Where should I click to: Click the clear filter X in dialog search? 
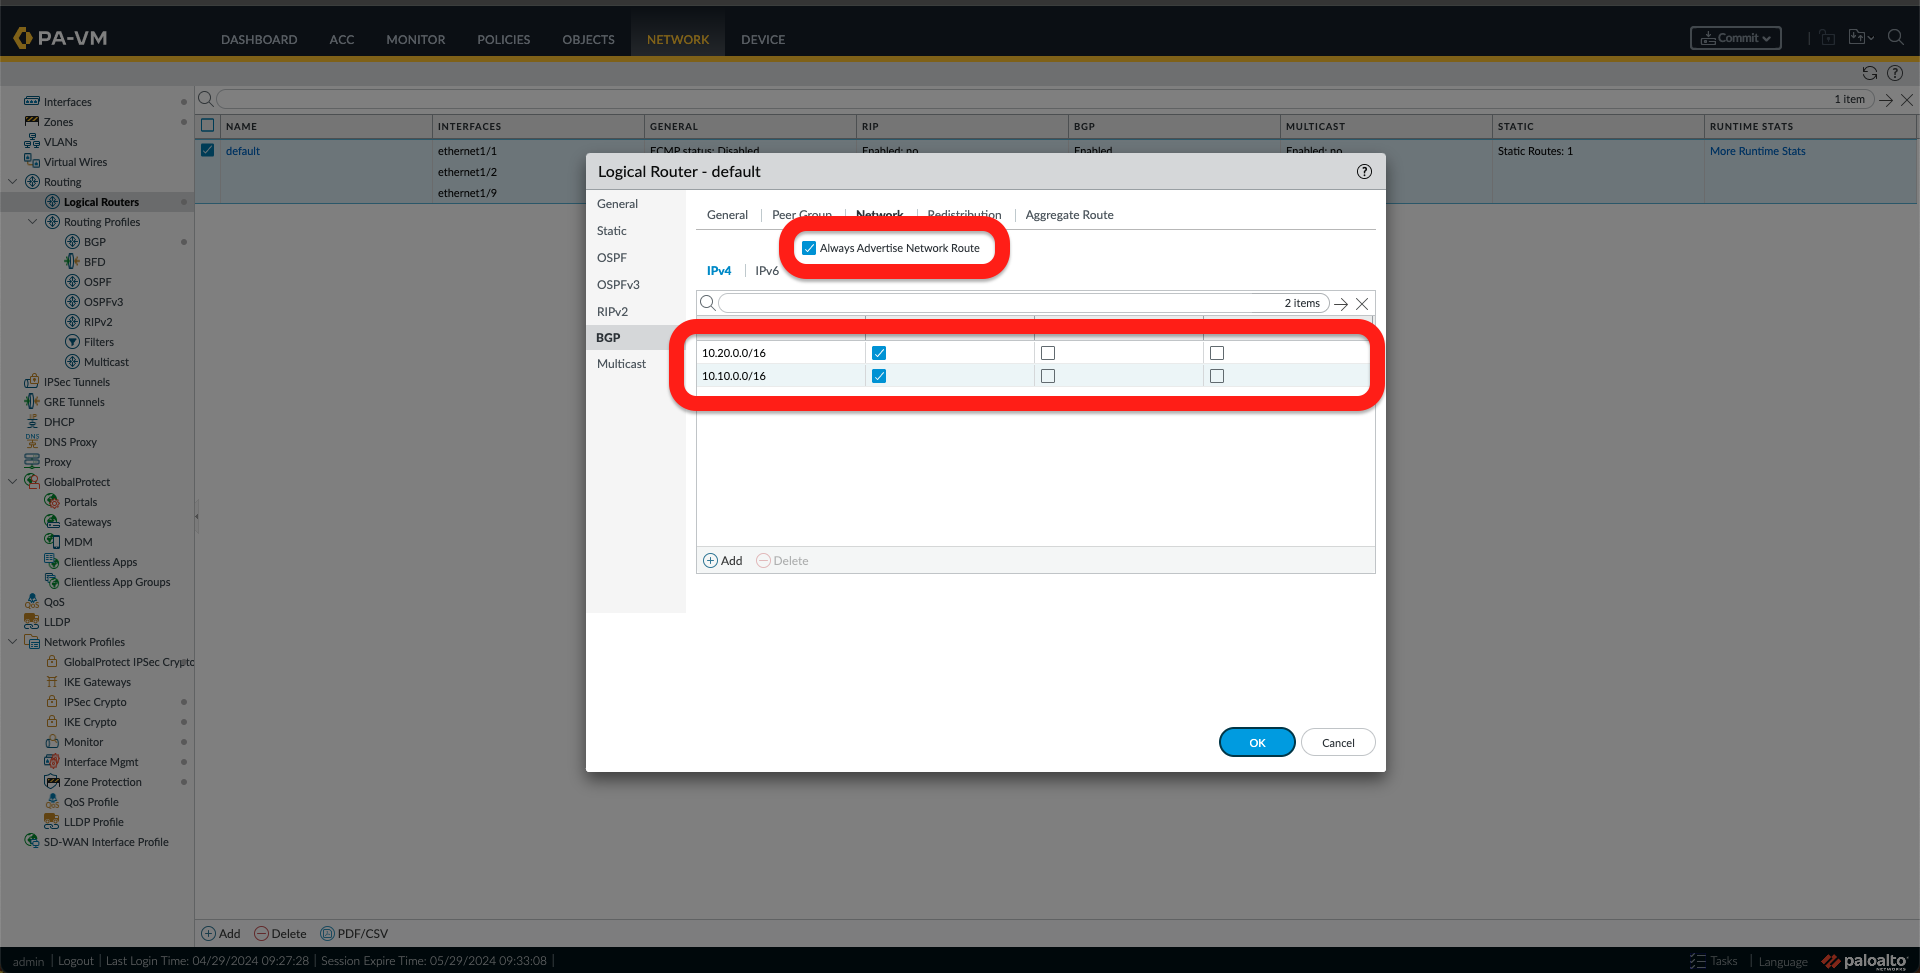1362,304
